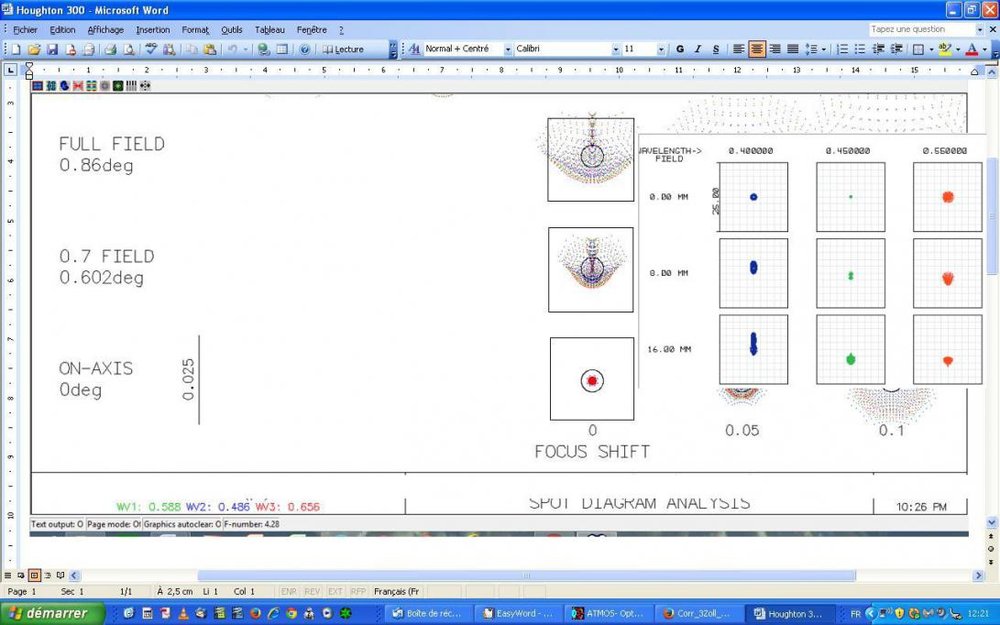Expand the undo history dropdown arrow
The image size is (1000, 625).
(x=245, y=49)
